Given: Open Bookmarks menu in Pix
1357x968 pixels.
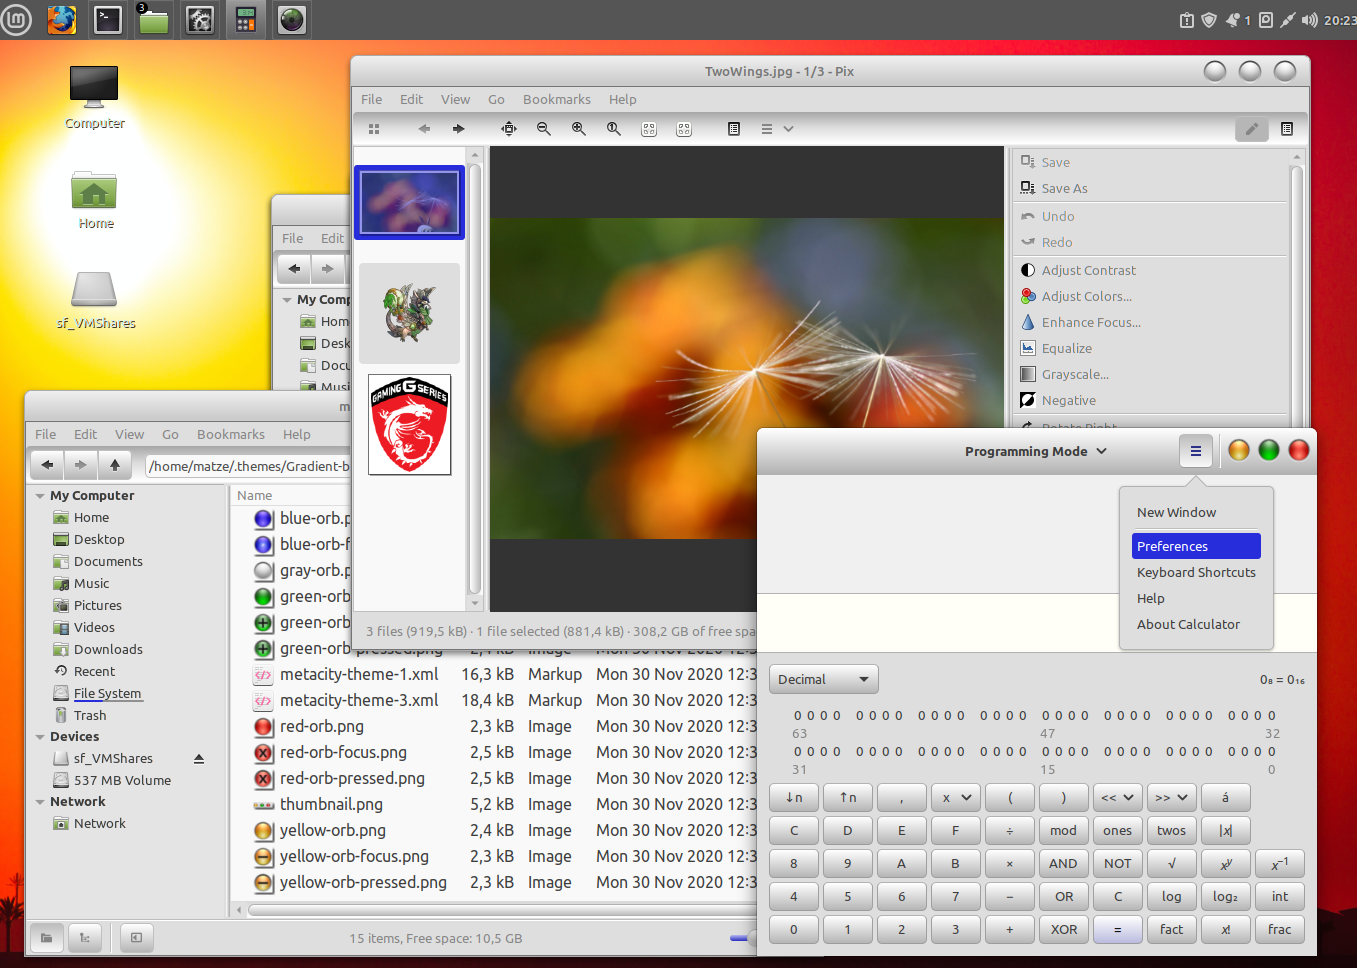Looking at the screenshot, I should click(x=556, y=99).
